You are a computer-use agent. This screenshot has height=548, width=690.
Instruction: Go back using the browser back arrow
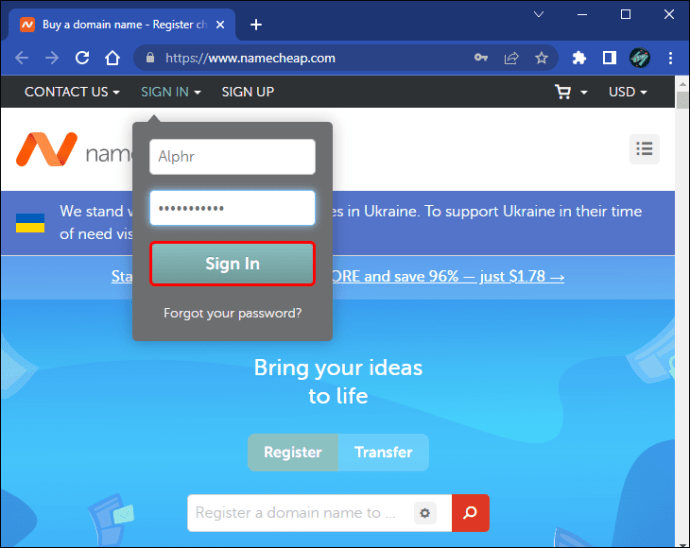[22, 58]
